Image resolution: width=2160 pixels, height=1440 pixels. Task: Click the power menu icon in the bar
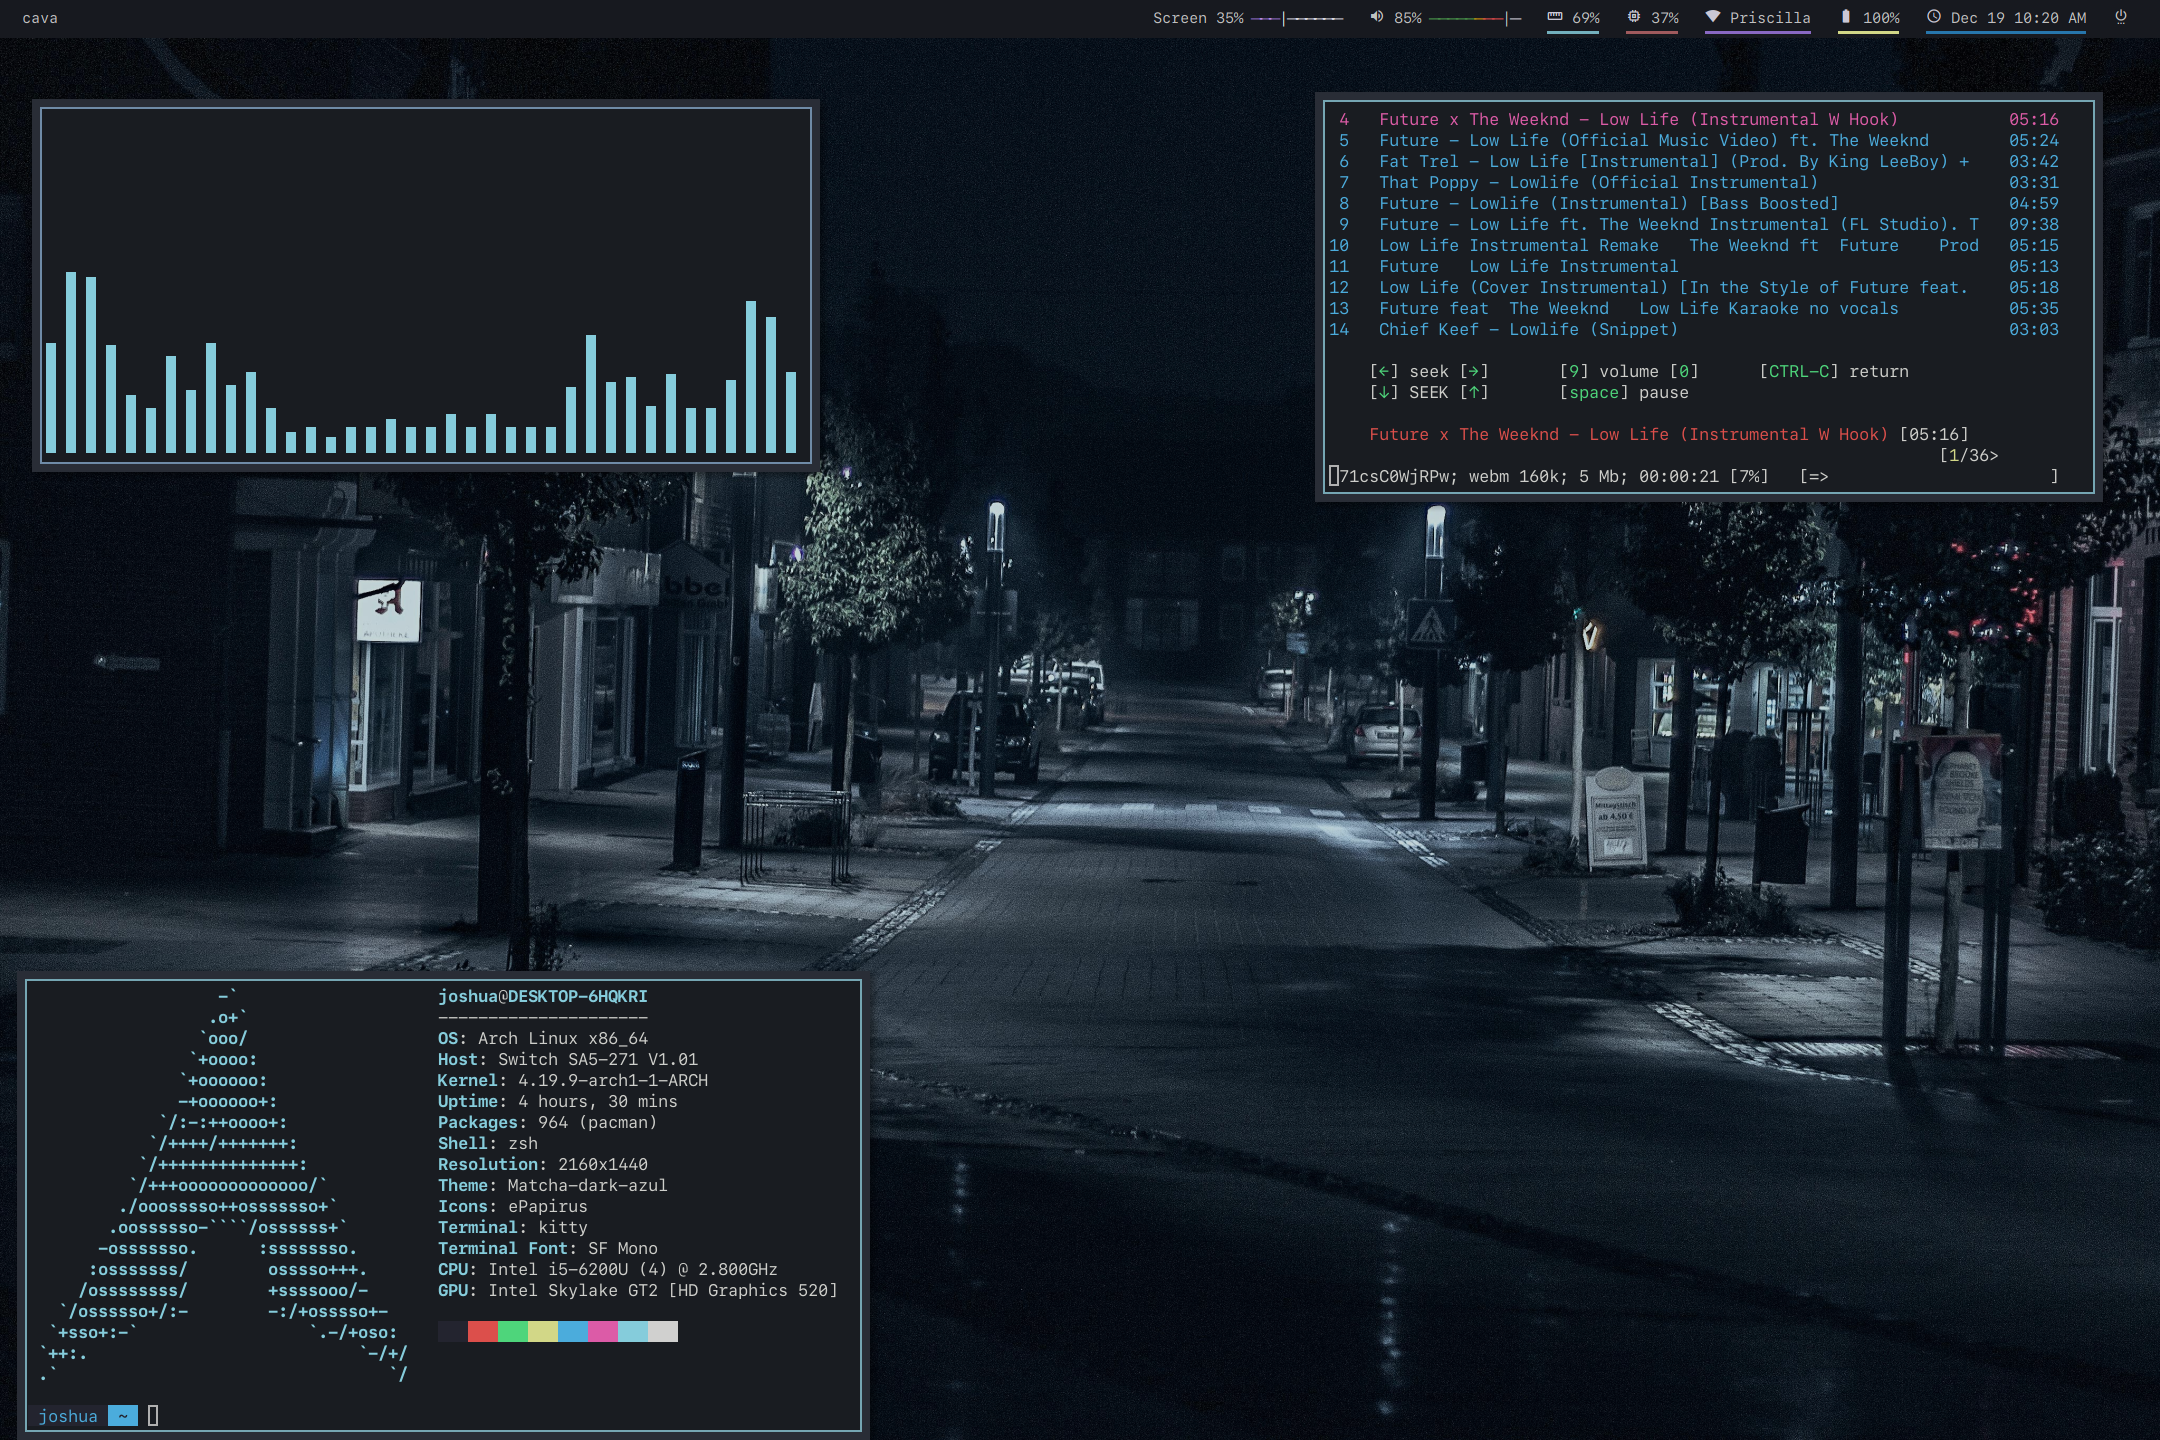coord(2120,17)
